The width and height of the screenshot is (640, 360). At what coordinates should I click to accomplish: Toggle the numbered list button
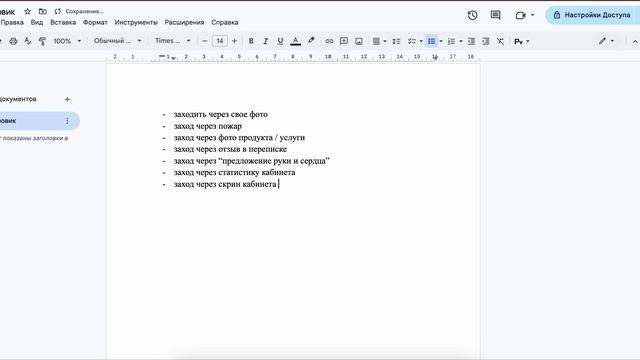point(451,41)
